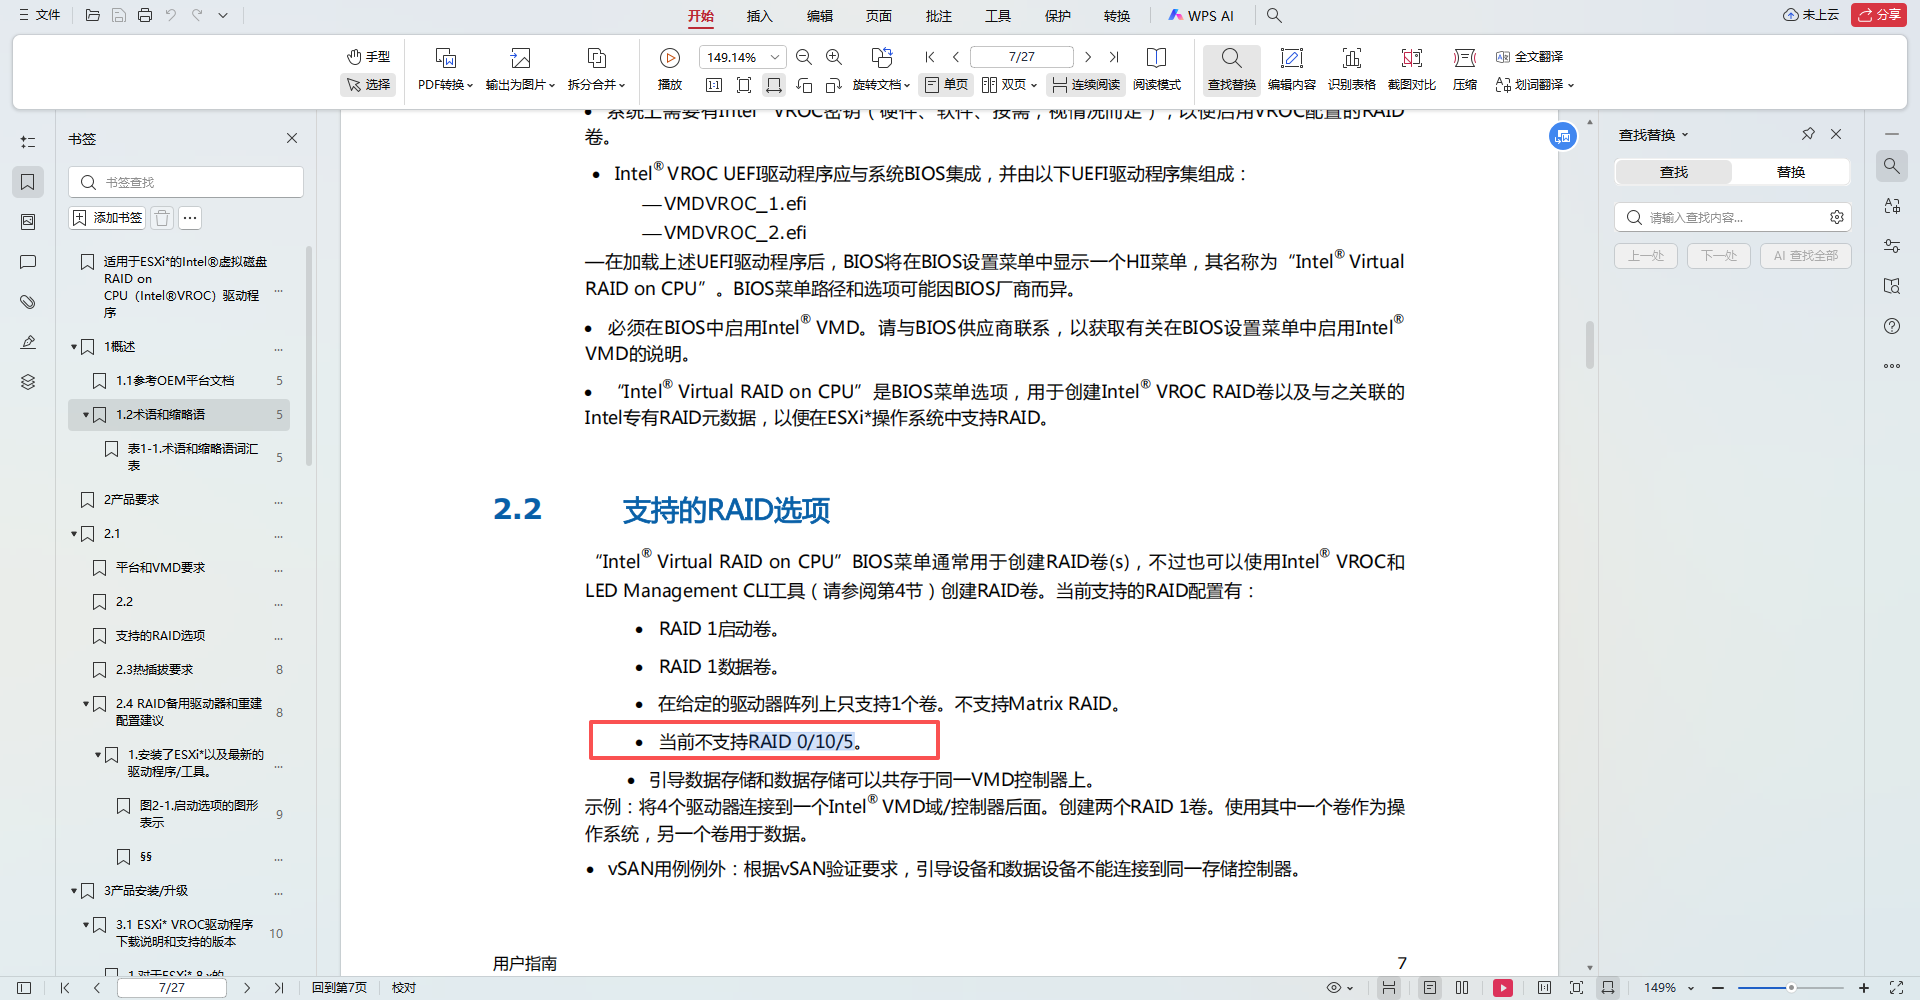
Task: Go to the next page in the status bar
Action: pos(247,988)
